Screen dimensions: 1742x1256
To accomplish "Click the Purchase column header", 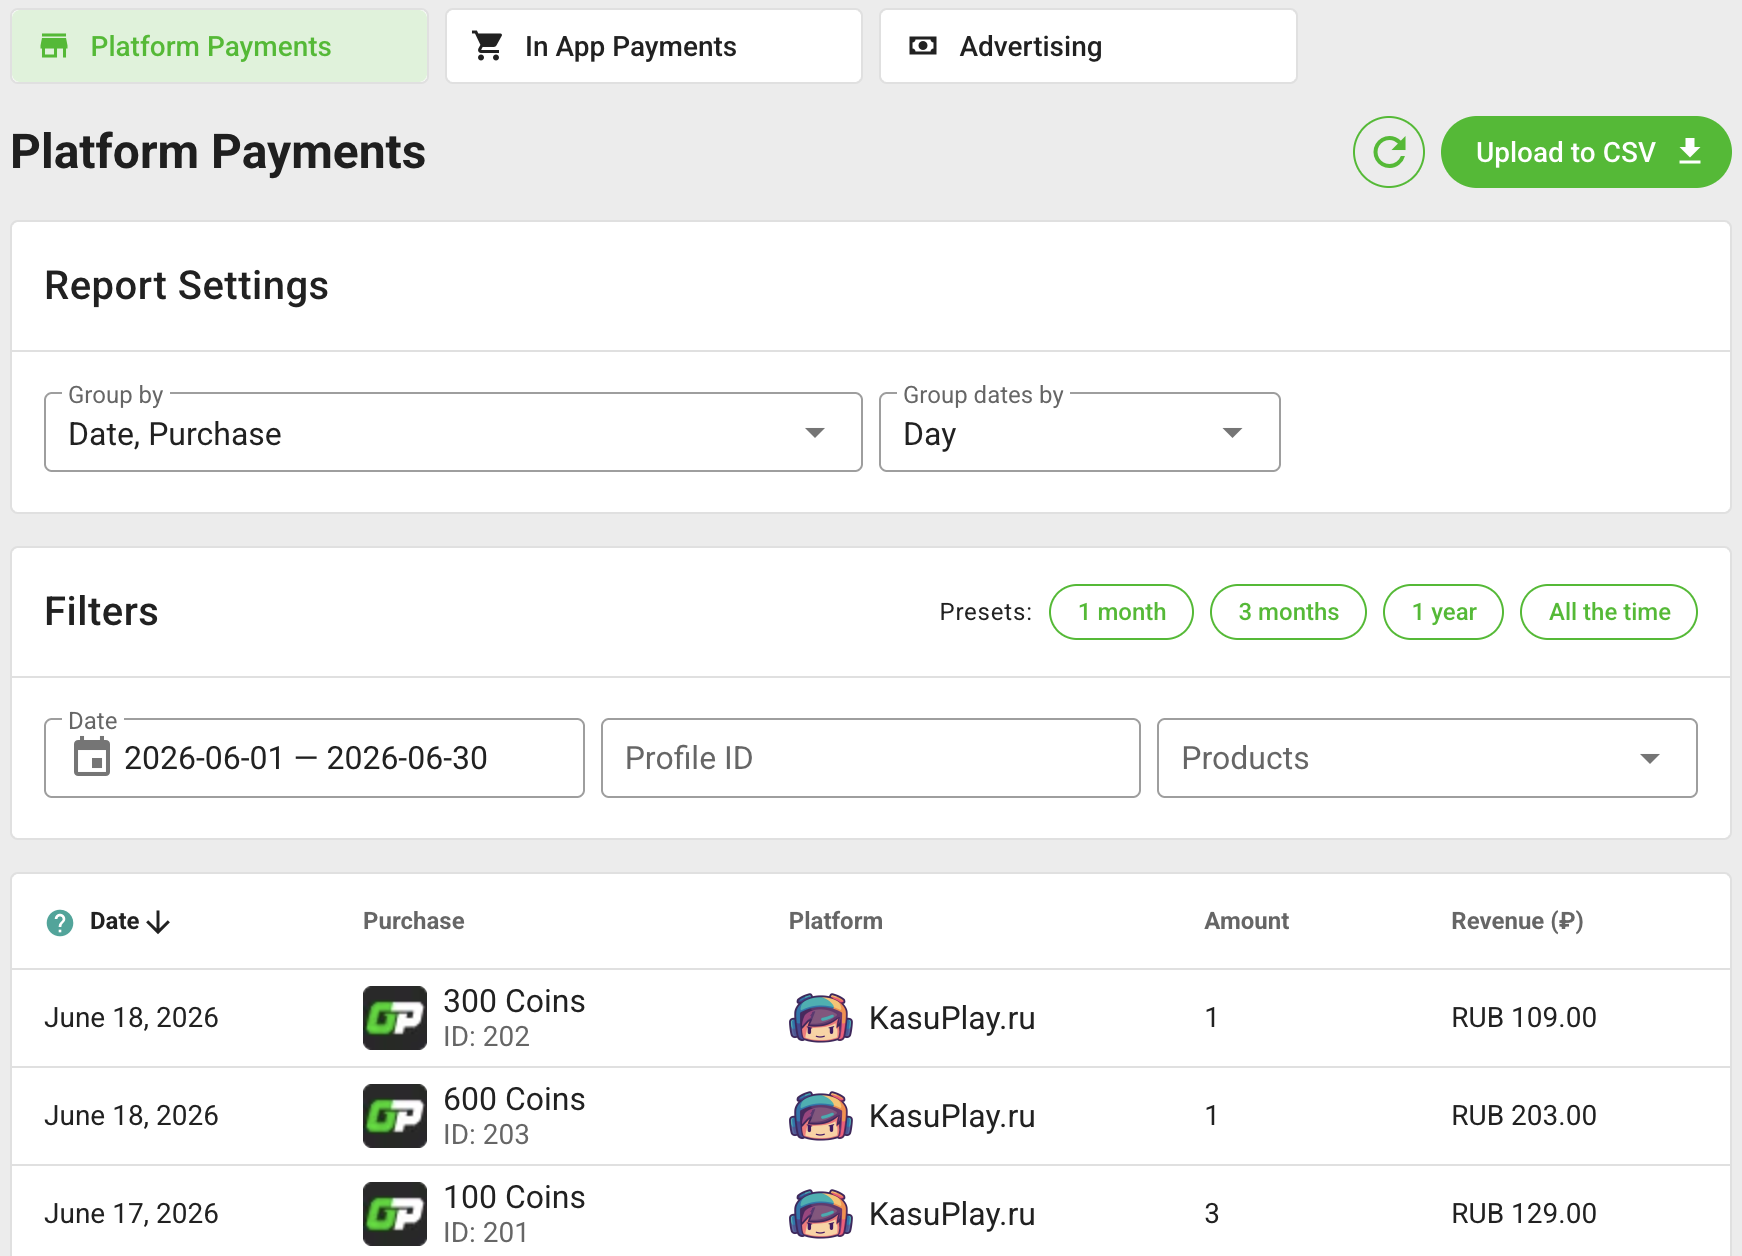I will 413,921.
